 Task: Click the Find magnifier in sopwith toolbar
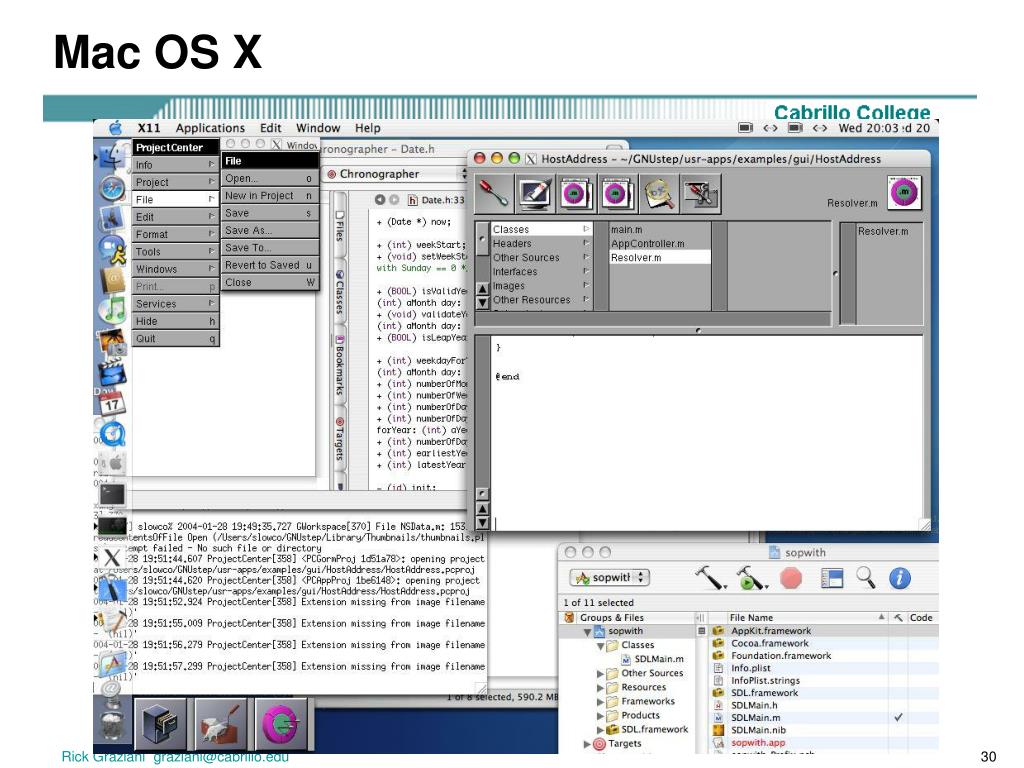click(866, 577)
